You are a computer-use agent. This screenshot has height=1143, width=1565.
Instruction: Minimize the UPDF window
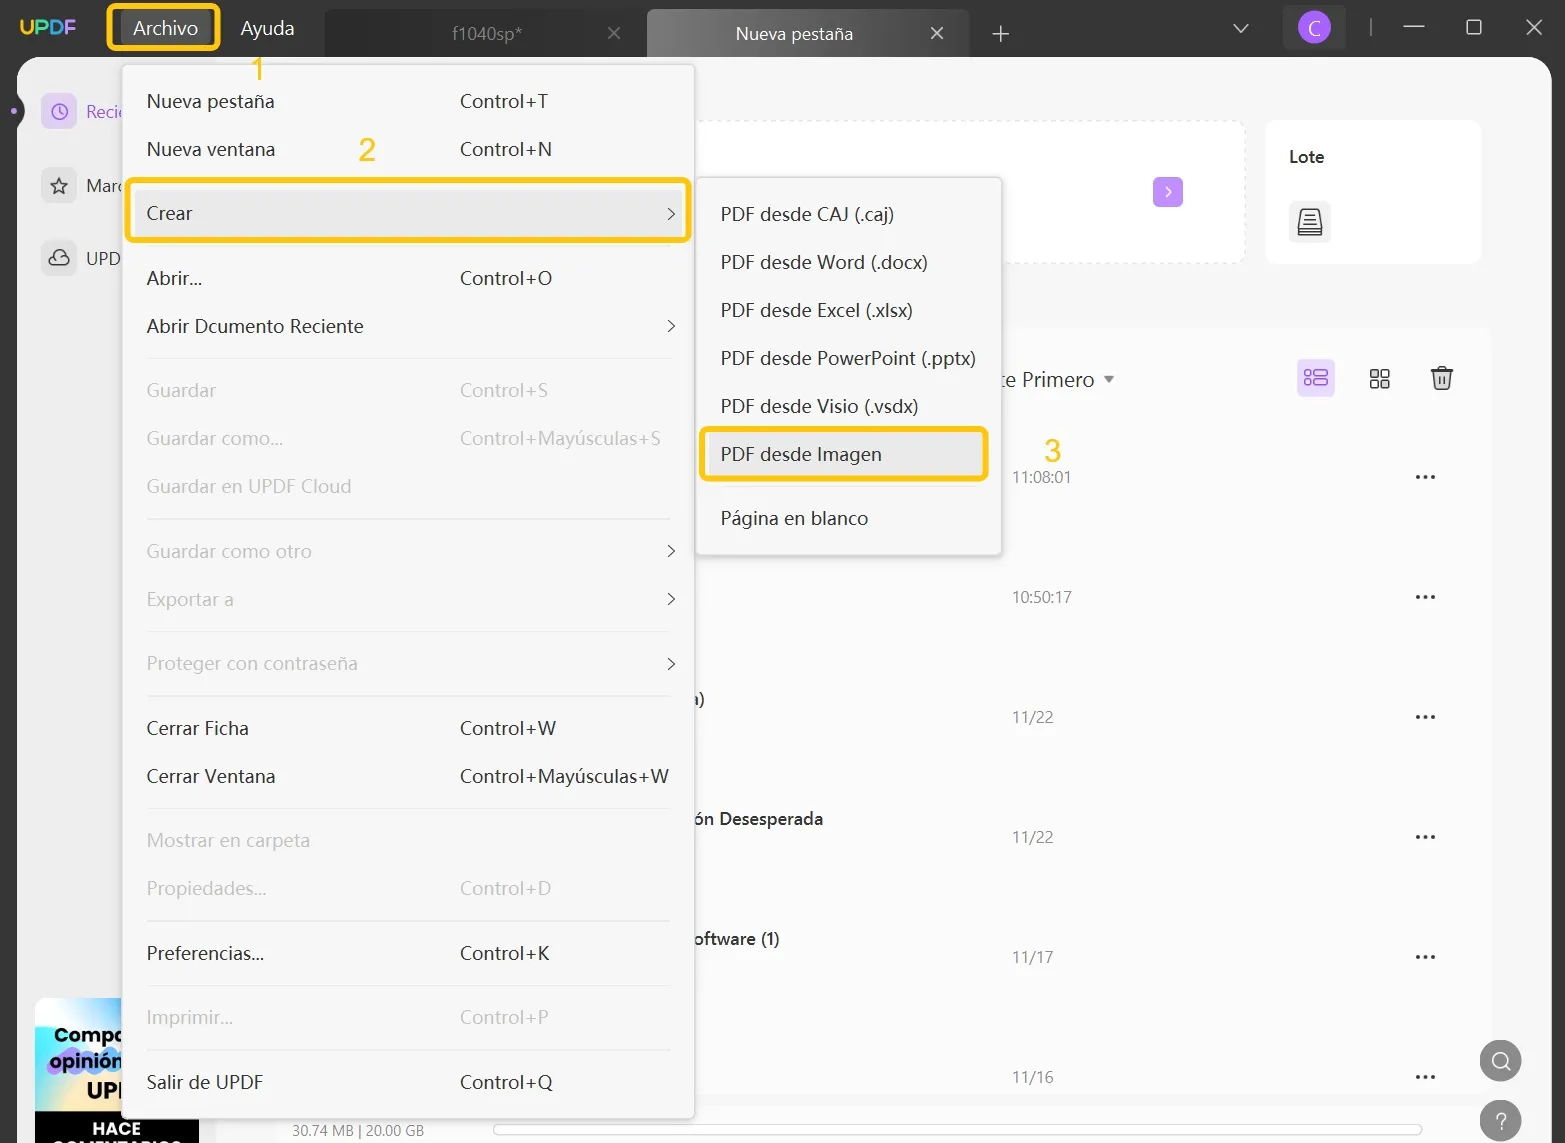tap(1413, 27)
